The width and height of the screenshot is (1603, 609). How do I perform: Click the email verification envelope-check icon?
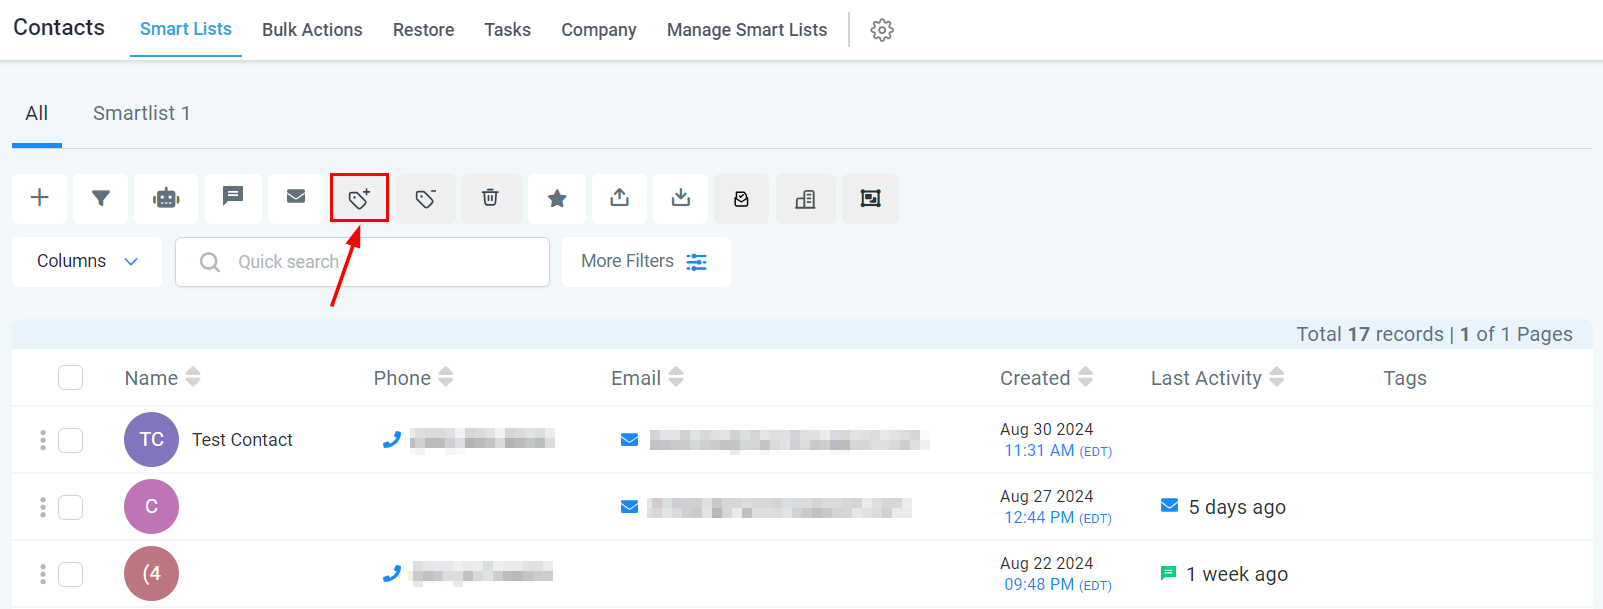point(742,198)
